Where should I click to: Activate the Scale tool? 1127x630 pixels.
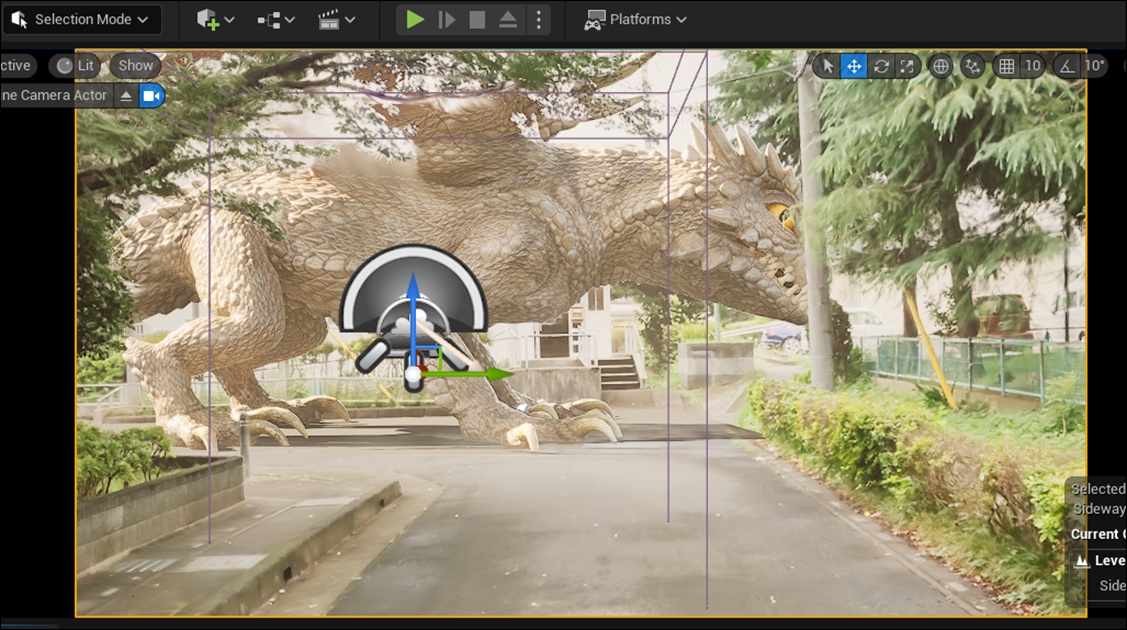(908, 66)
